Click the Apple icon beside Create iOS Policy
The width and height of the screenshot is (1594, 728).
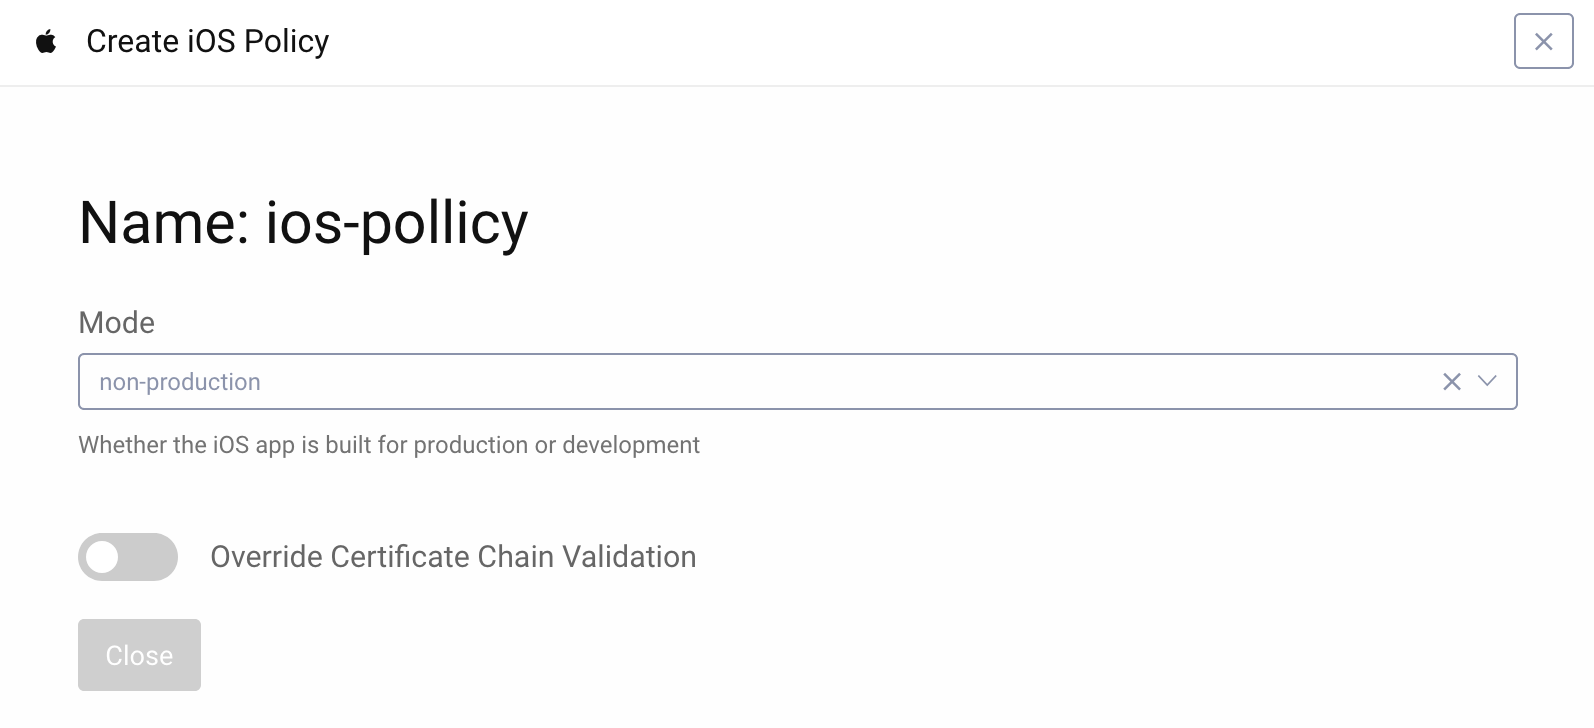coord(44,41)
